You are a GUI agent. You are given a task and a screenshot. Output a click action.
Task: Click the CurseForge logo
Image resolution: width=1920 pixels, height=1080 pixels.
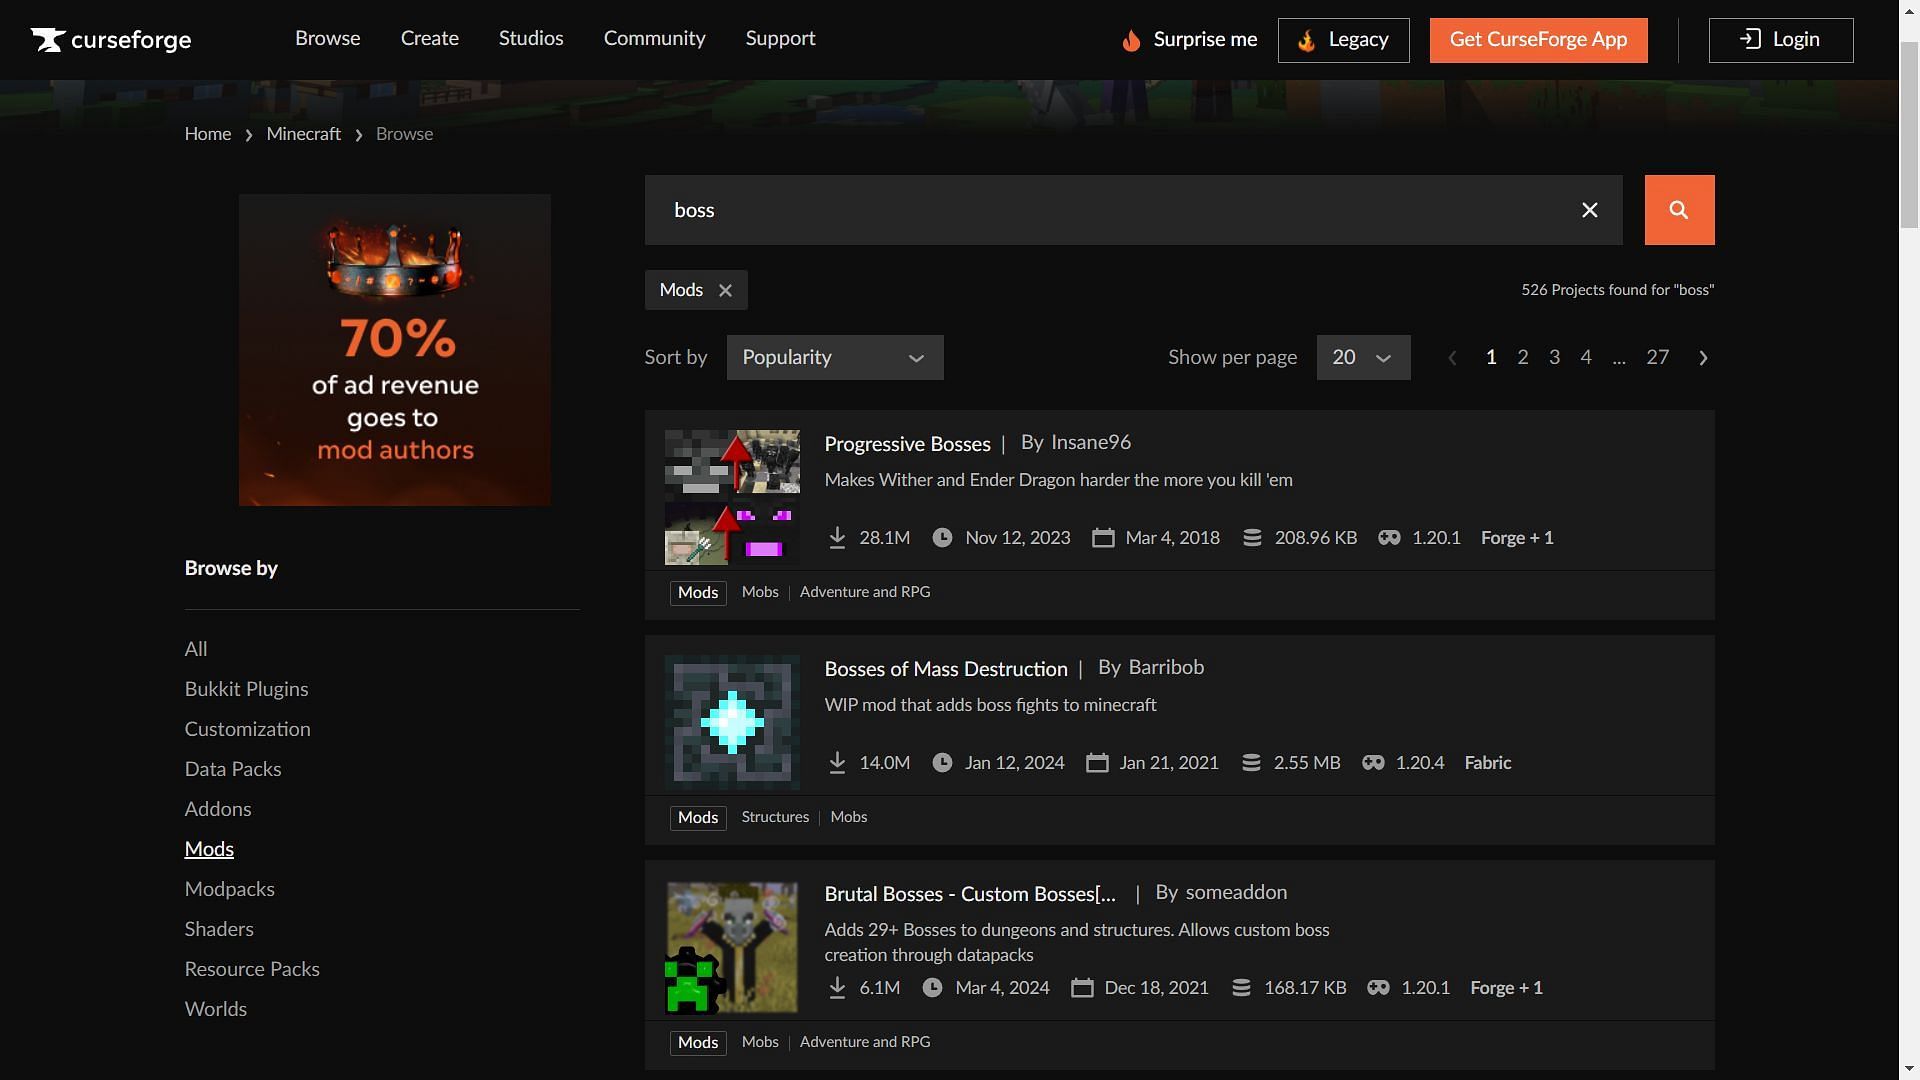pos(111,40)
